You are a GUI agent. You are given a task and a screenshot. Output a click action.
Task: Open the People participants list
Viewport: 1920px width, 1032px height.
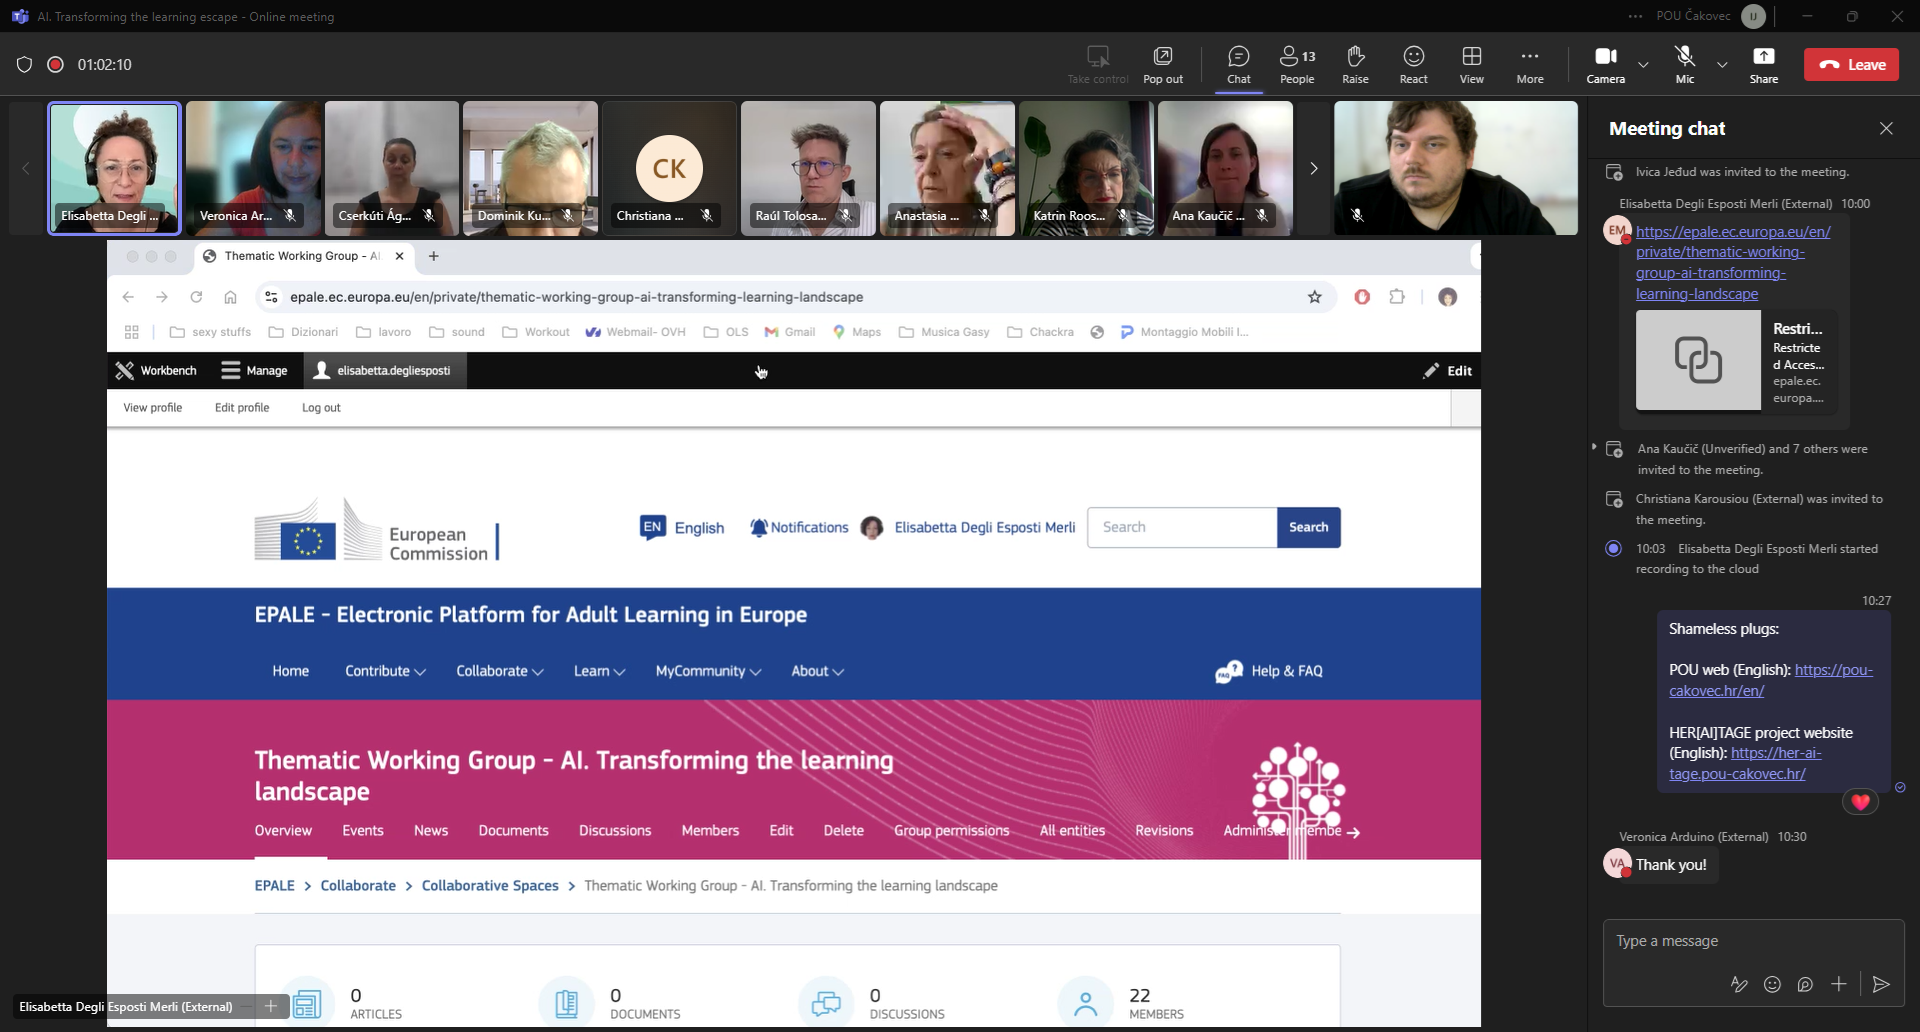pyautogui.click(x=1297, y=64)
